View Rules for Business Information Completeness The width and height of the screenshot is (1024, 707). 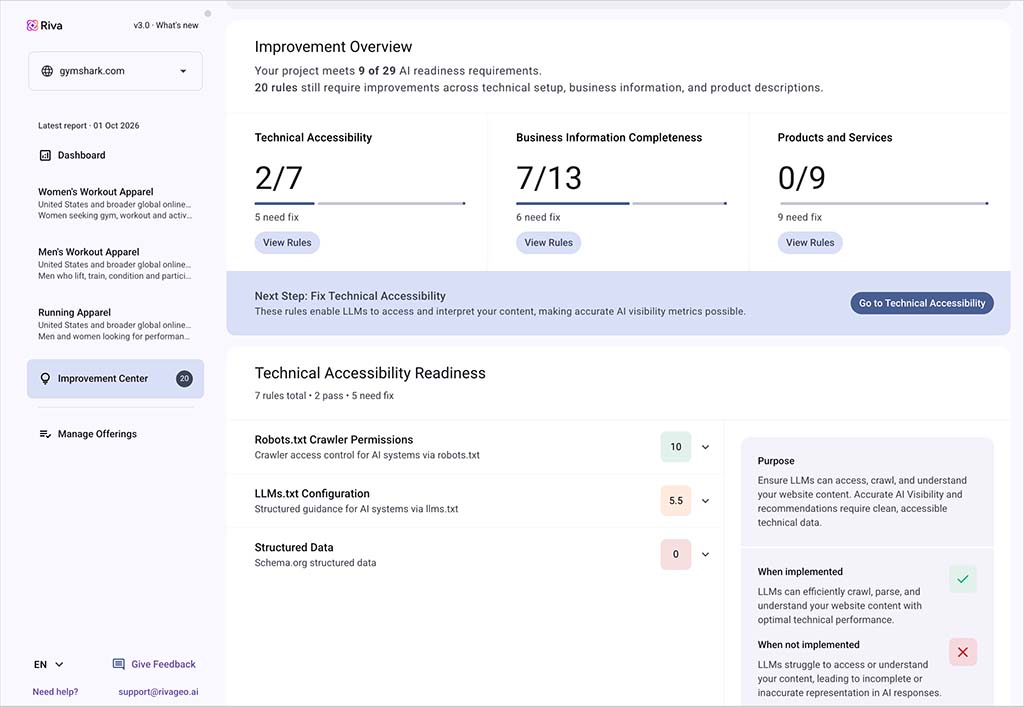pos(549,243)
